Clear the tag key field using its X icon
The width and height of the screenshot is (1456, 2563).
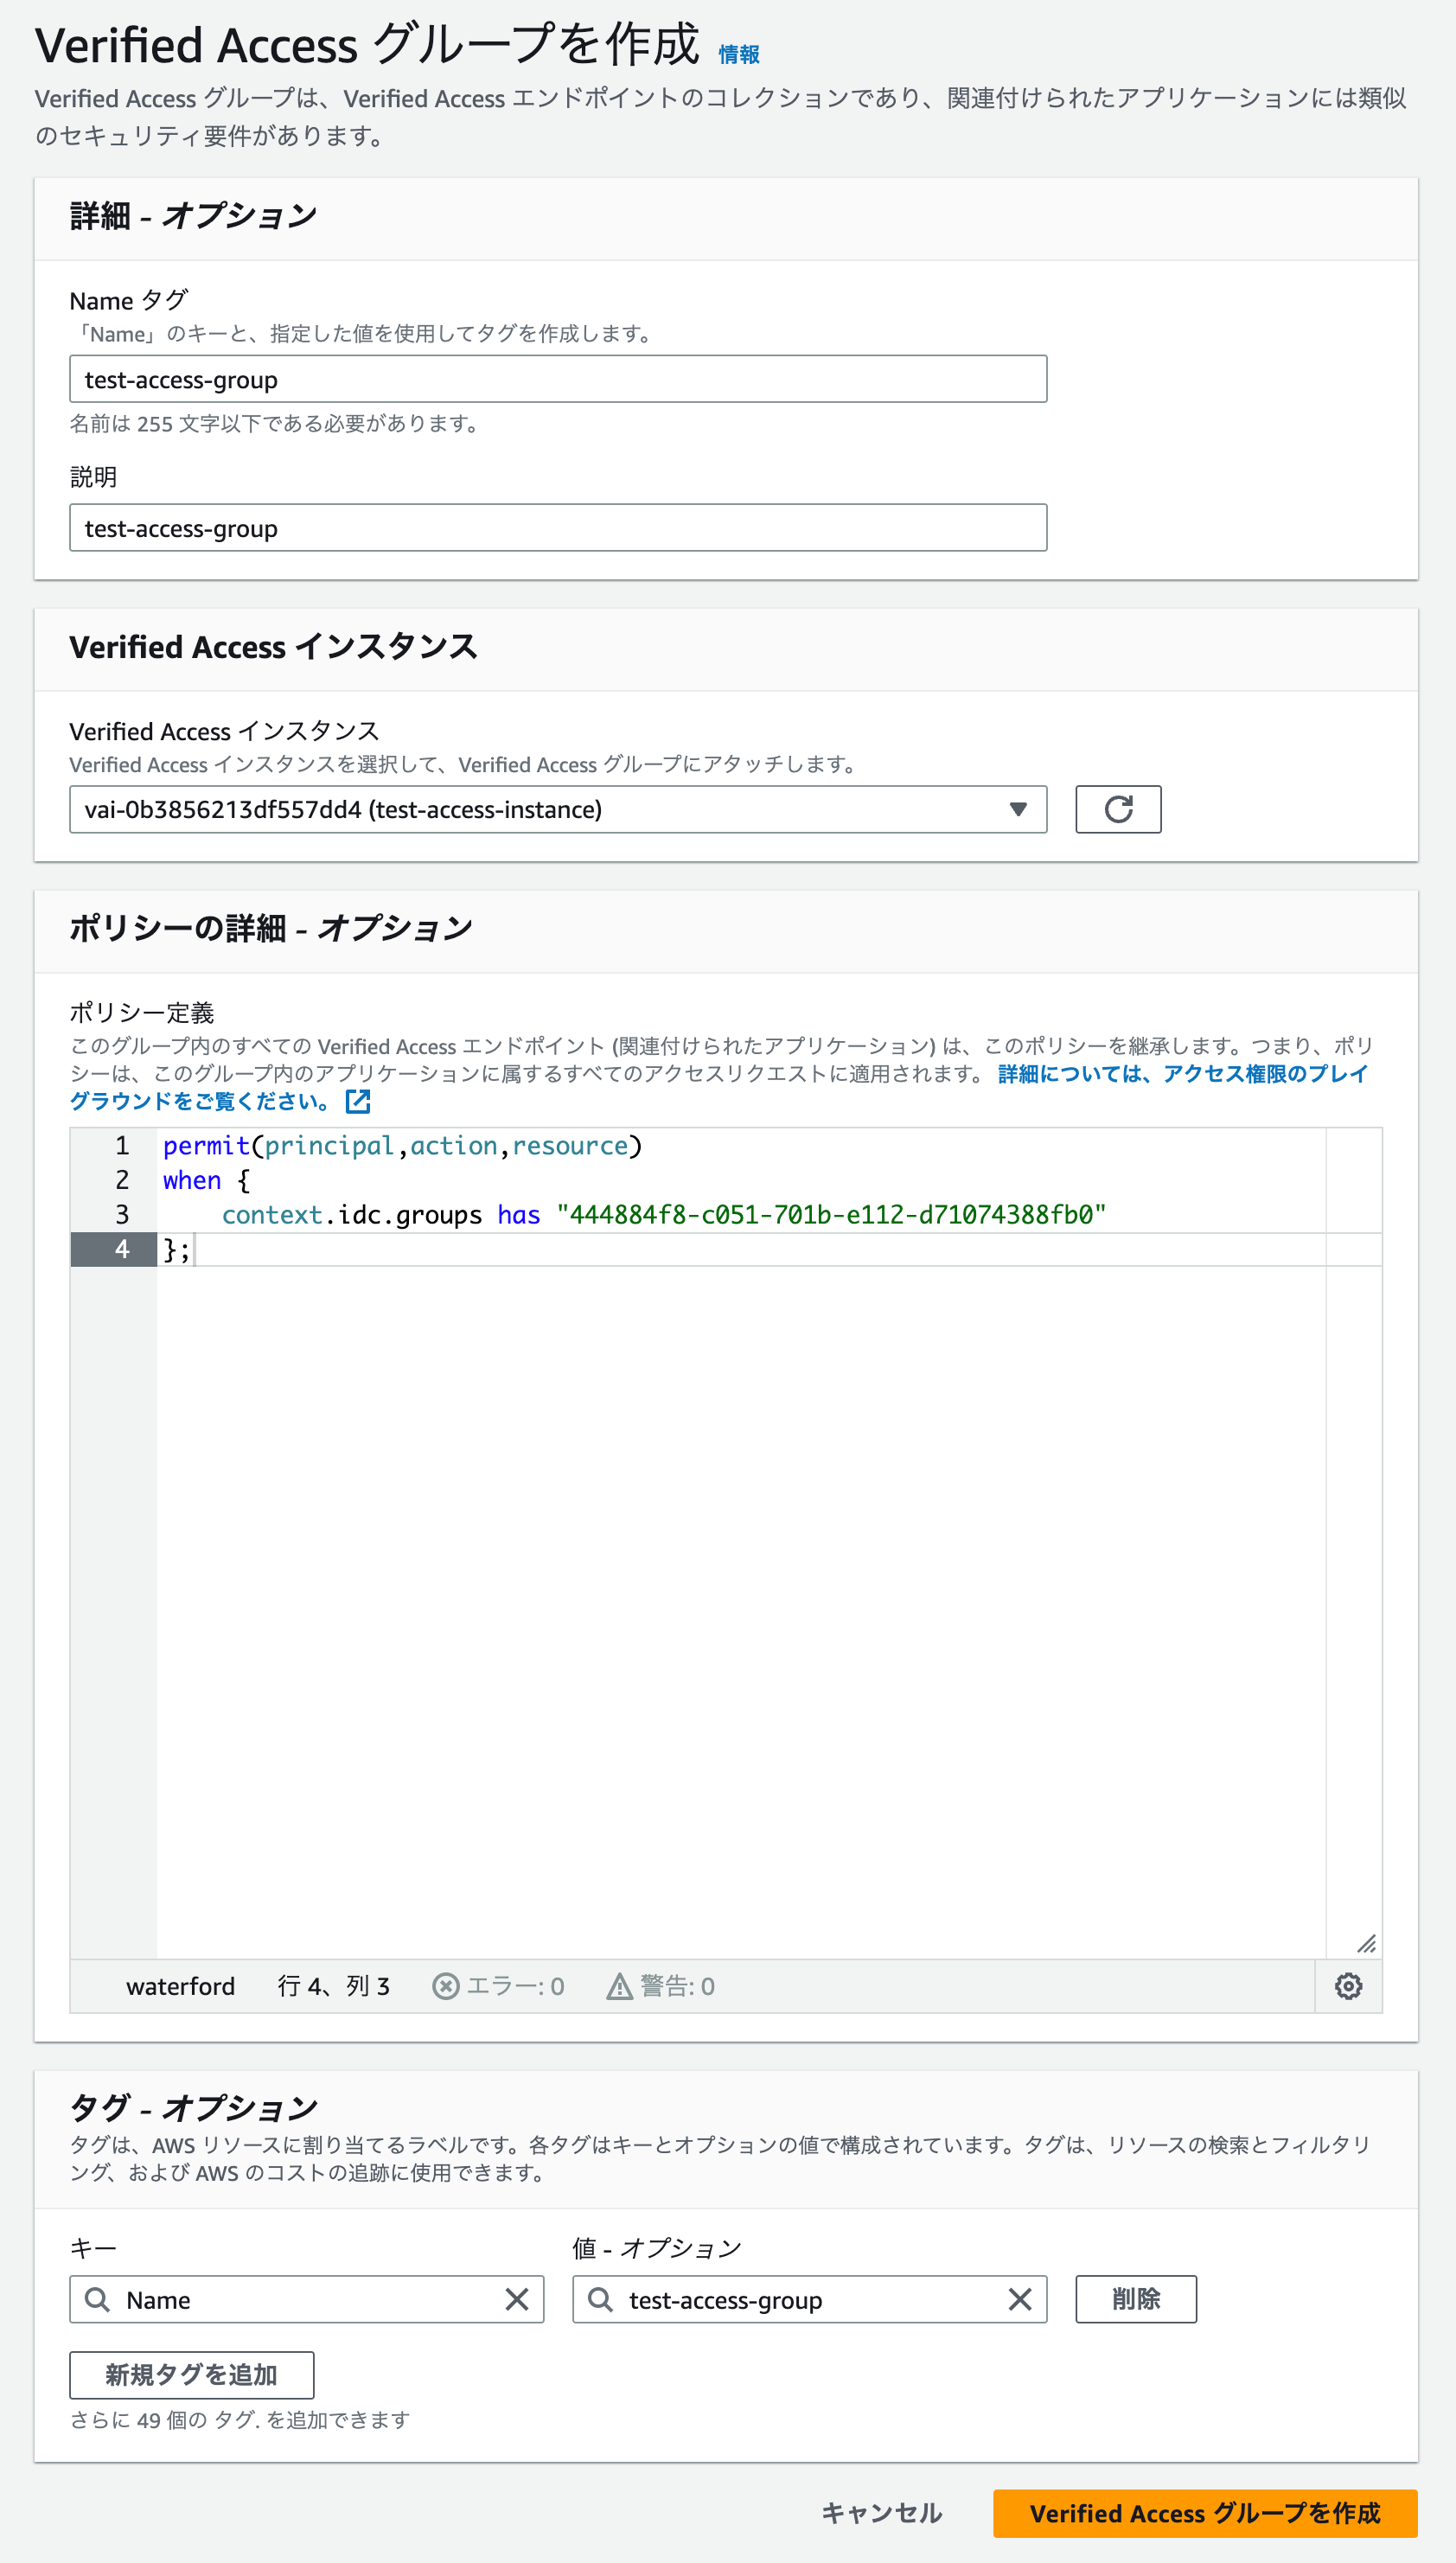(x=518, y=2299)
